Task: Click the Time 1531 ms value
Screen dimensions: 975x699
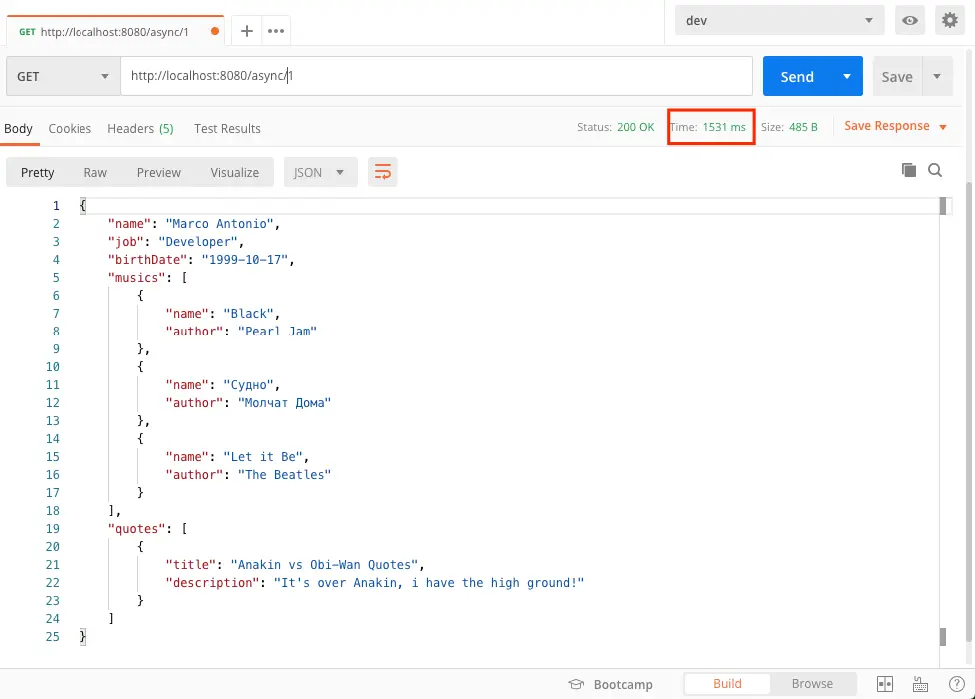Action: [724, 127]
